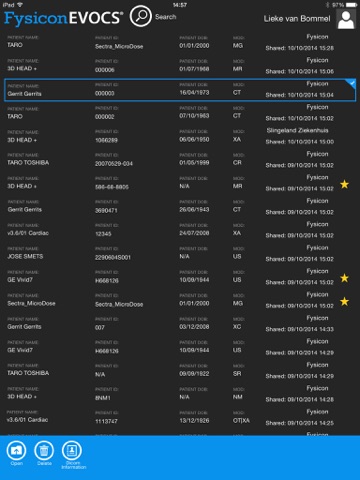Uncheck the selected Gerrit Gerrits 000003 checkmark
The image size is (360, 480).
click(x=351, y=84)
